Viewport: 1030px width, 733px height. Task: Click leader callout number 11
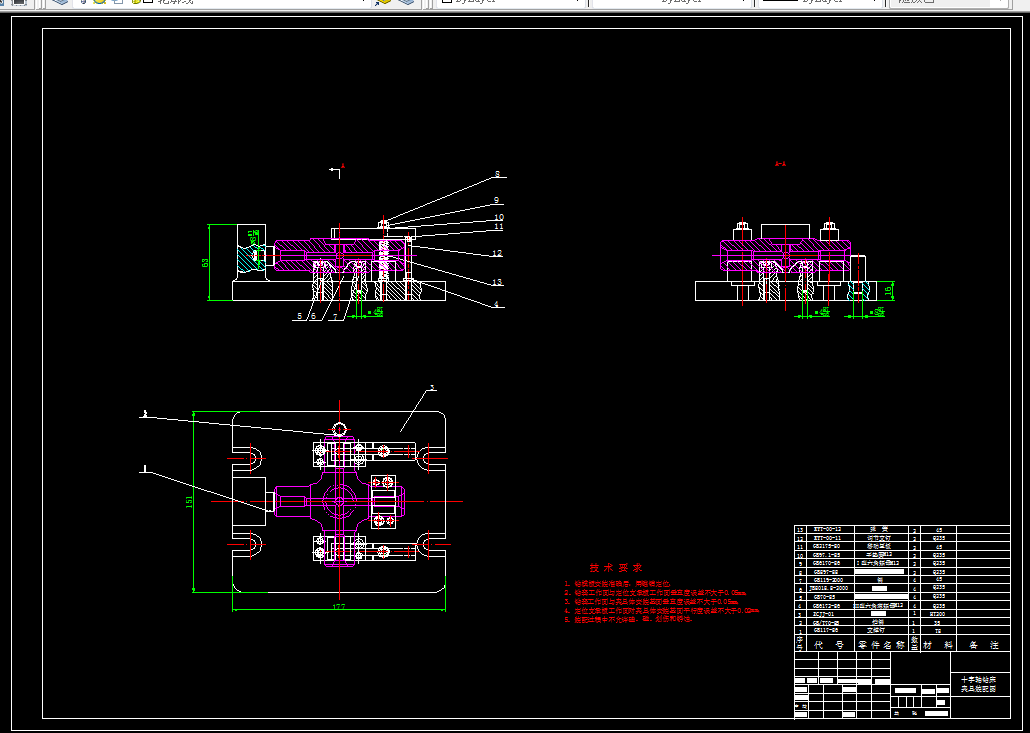point(499,227)
